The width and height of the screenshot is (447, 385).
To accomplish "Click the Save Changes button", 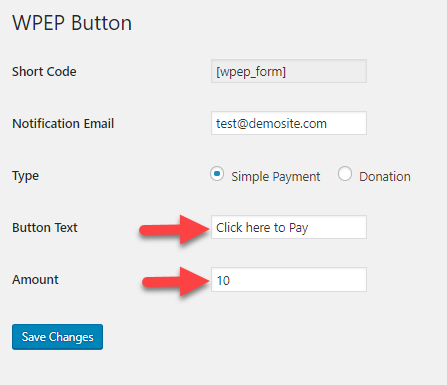I will point(57,337).
